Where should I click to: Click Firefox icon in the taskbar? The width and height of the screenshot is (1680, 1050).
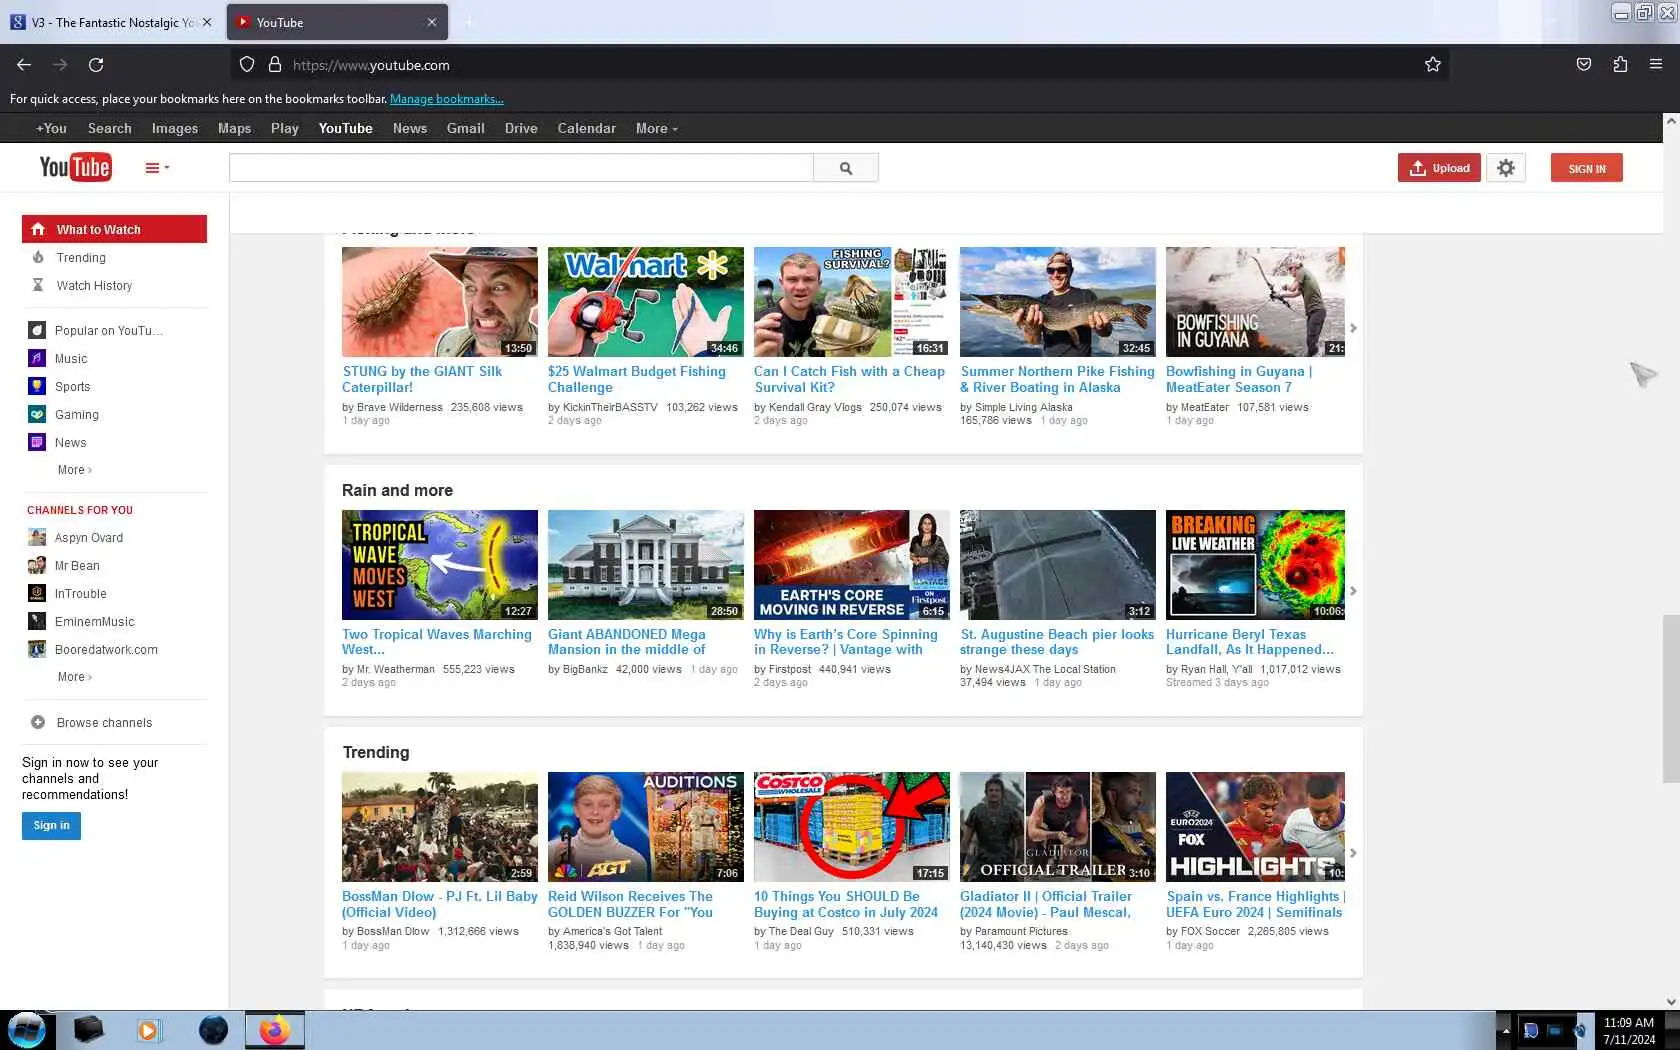coord(274,1030)
